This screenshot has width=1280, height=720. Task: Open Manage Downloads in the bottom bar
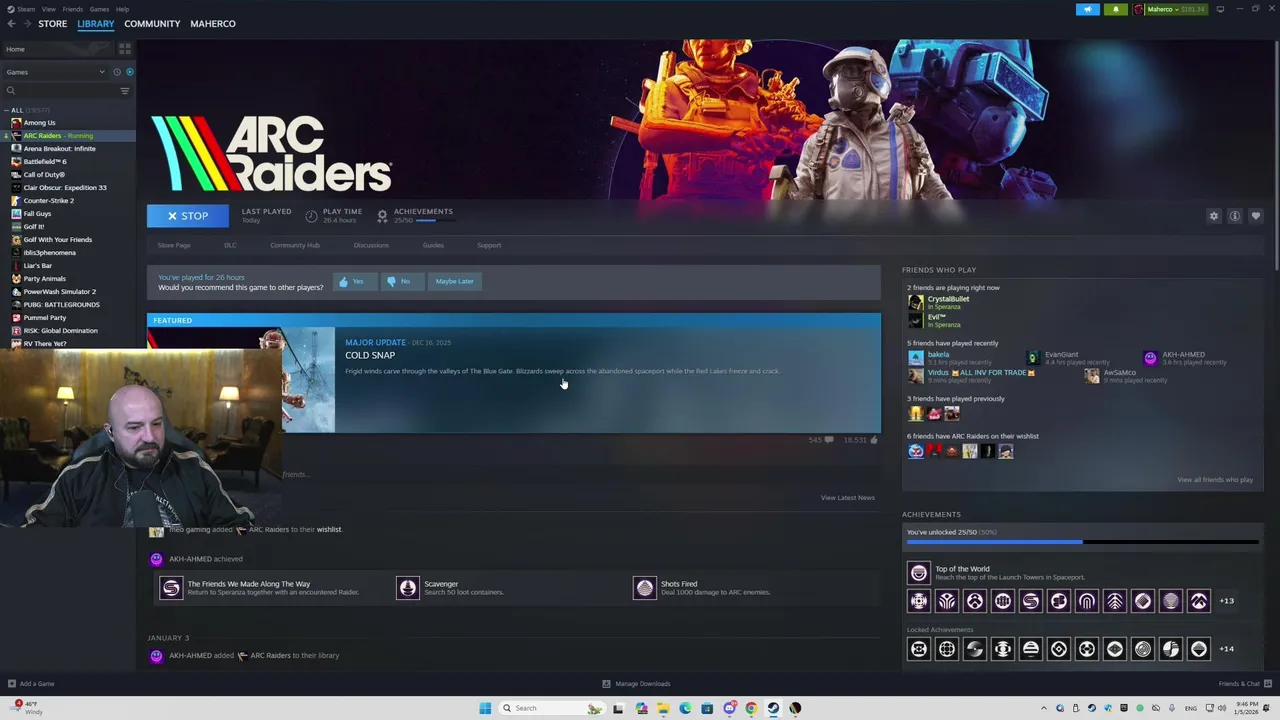tap(636, 684)
